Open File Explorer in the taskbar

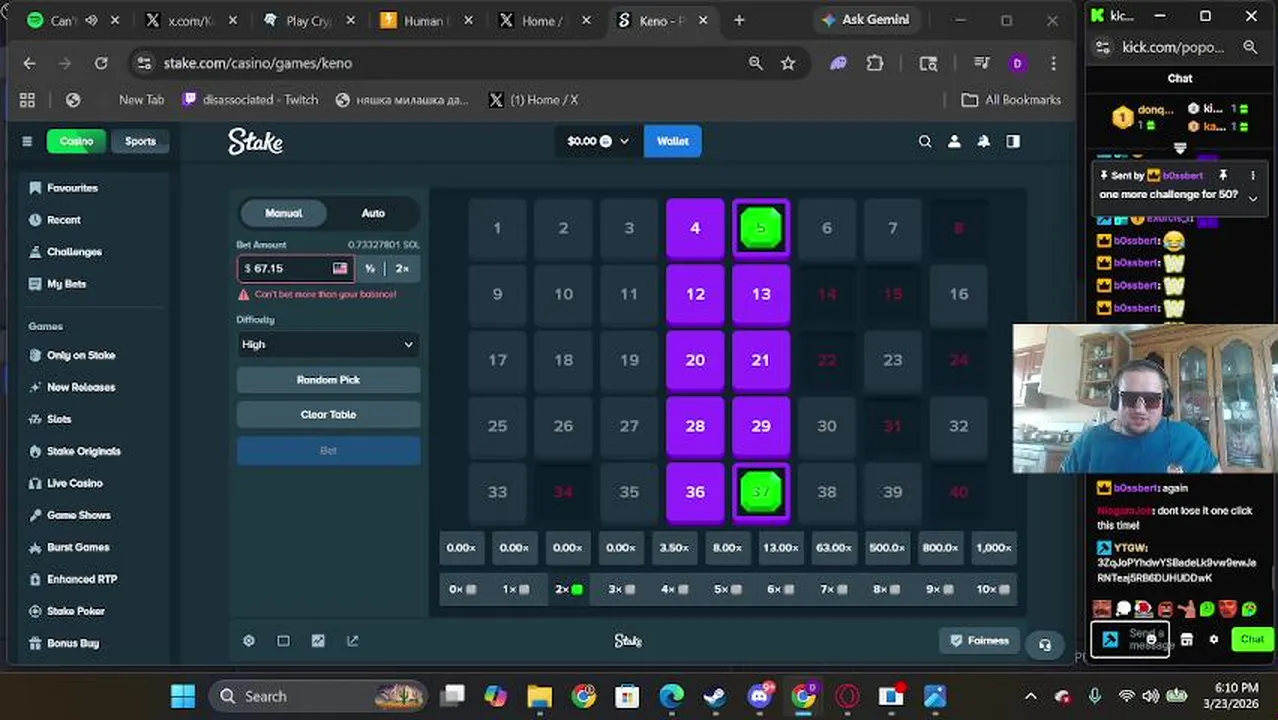tap(540, 696)
